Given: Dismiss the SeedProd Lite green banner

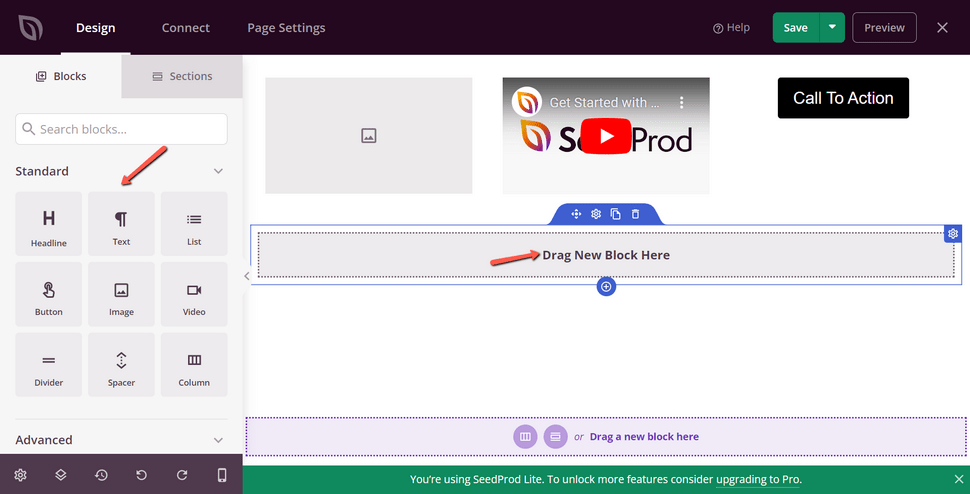Looking at the screenshot, I should [x=959, y=479].
